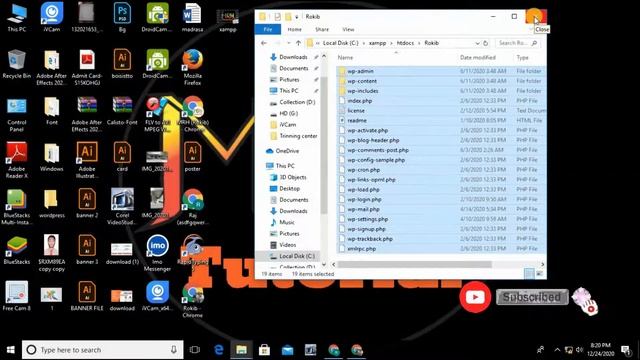Screen dimensions: 640x360
Task: Open the Home ribbon tab
Action: [x=294, y=29]
